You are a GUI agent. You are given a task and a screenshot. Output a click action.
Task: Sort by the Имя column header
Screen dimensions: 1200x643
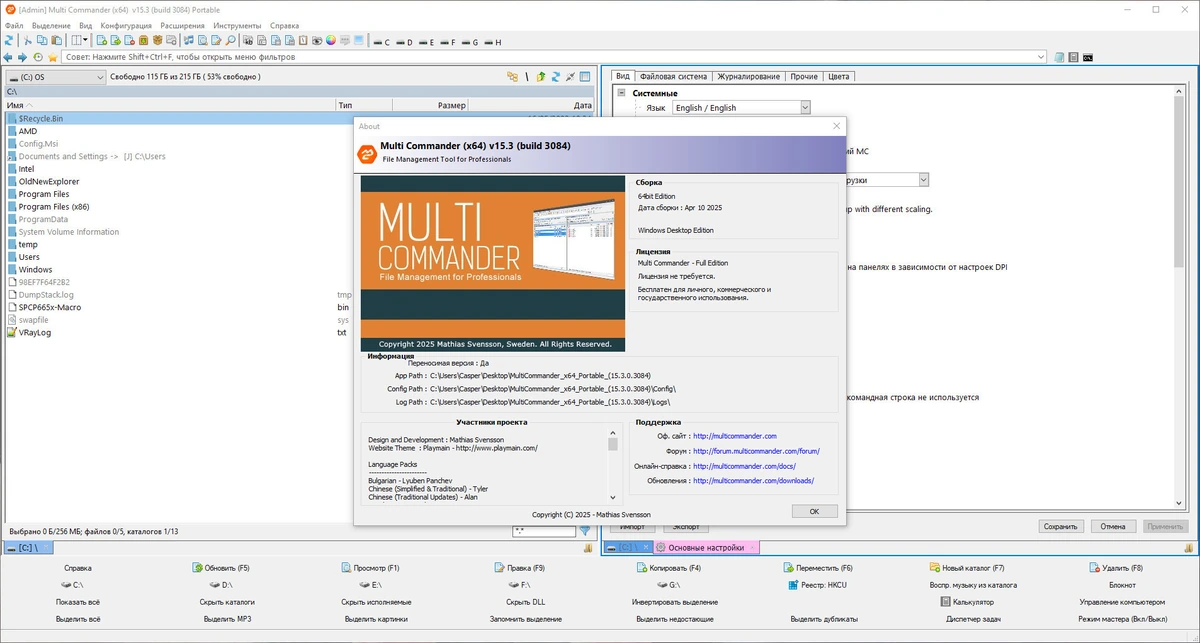pos(168,105)
